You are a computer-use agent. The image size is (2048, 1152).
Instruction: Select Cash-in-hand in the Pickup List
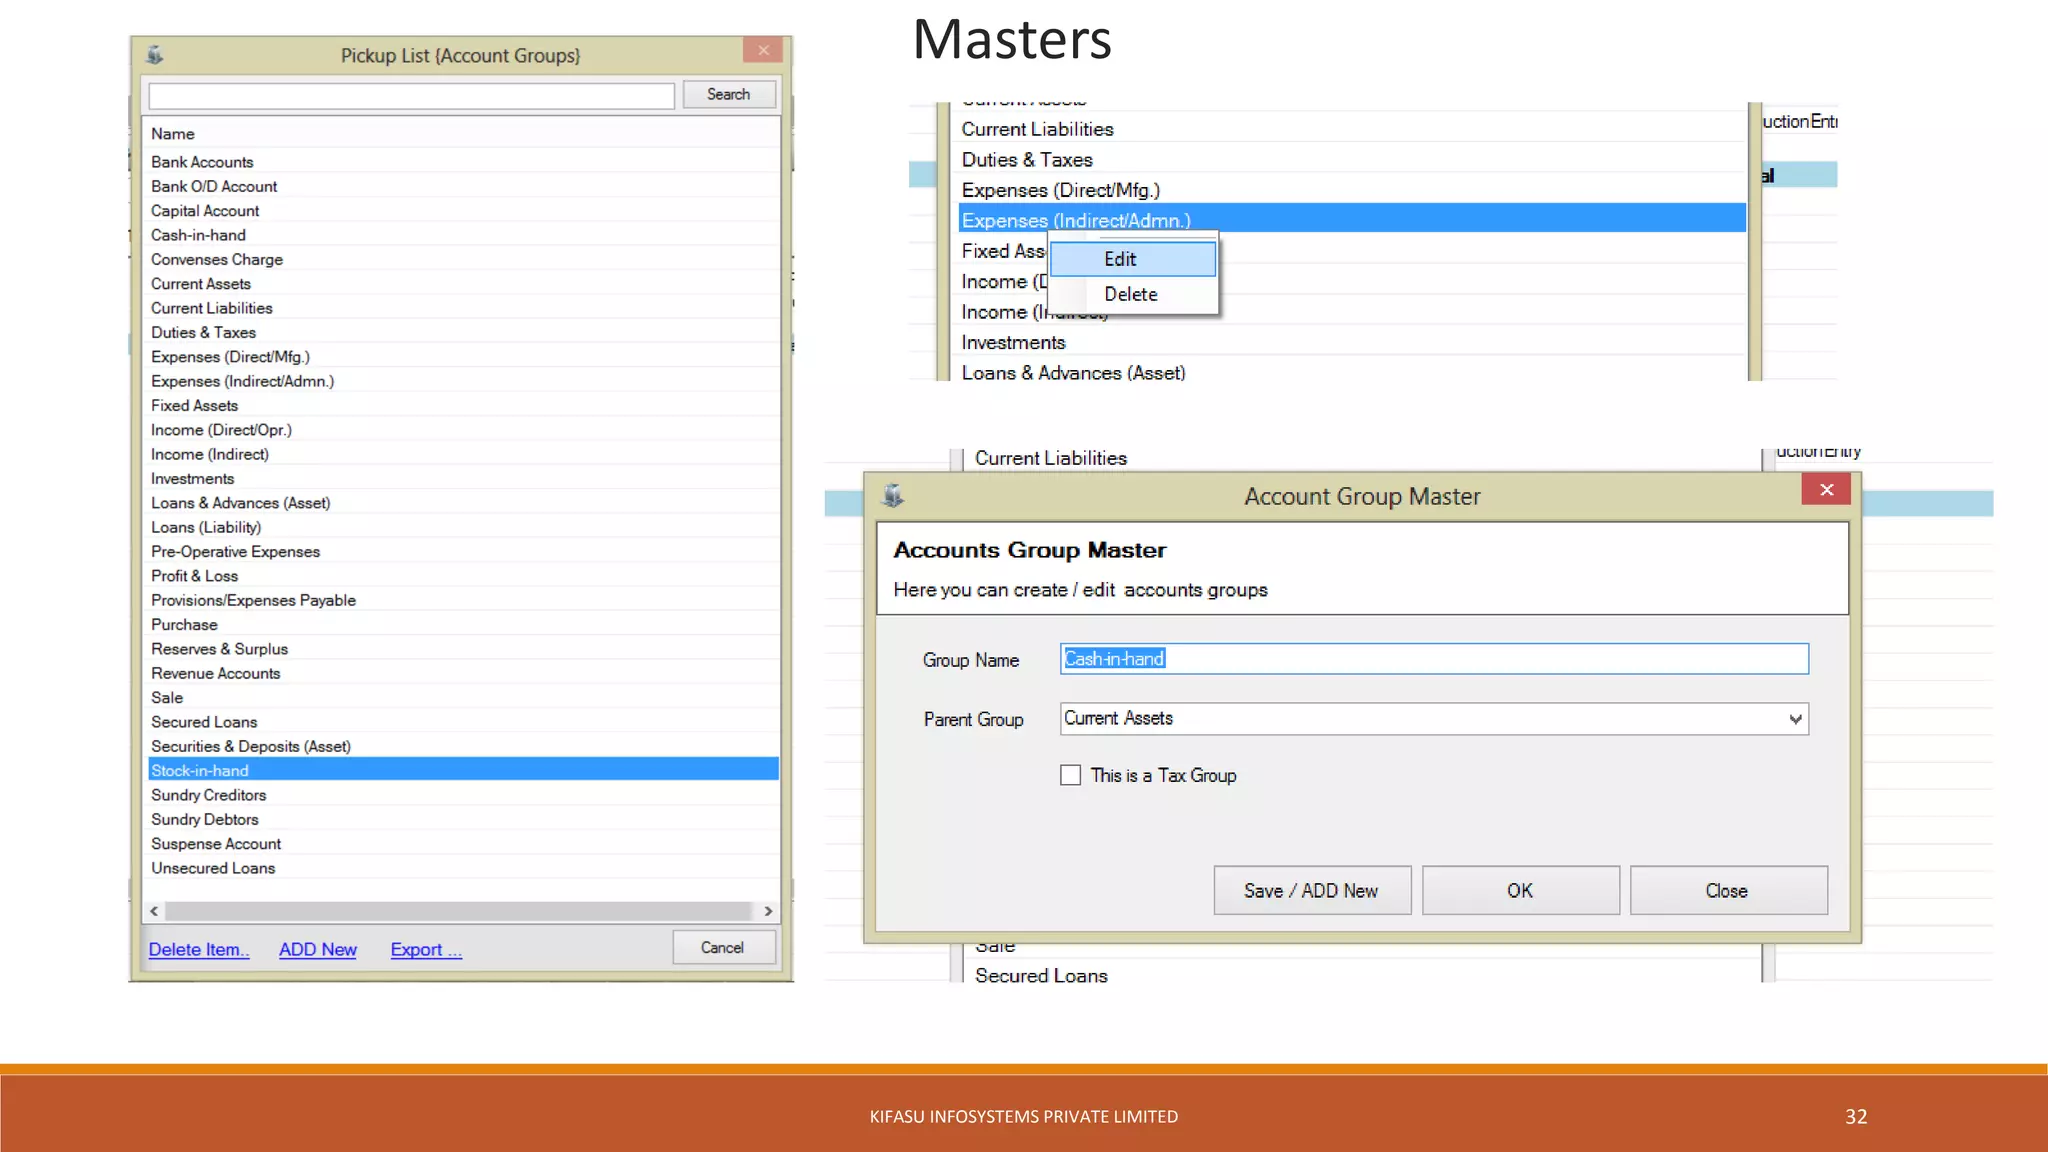(463, 235)
